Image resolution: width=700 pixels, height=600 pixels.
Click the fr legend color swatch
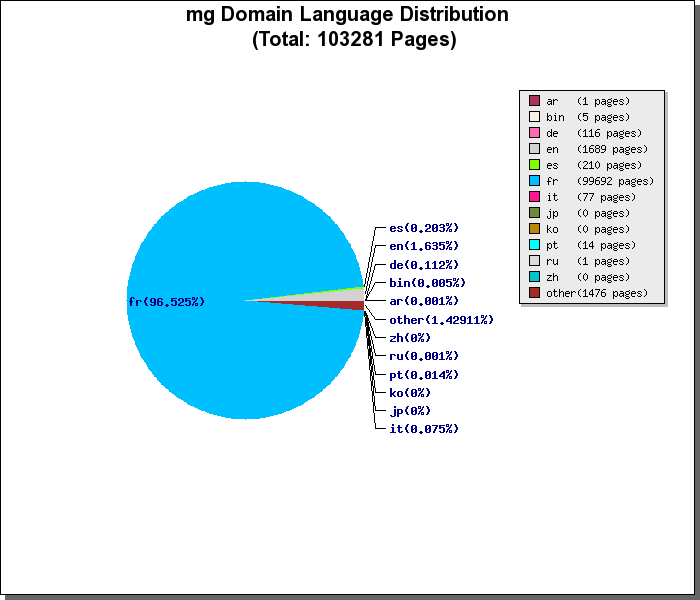pos(534,181)
